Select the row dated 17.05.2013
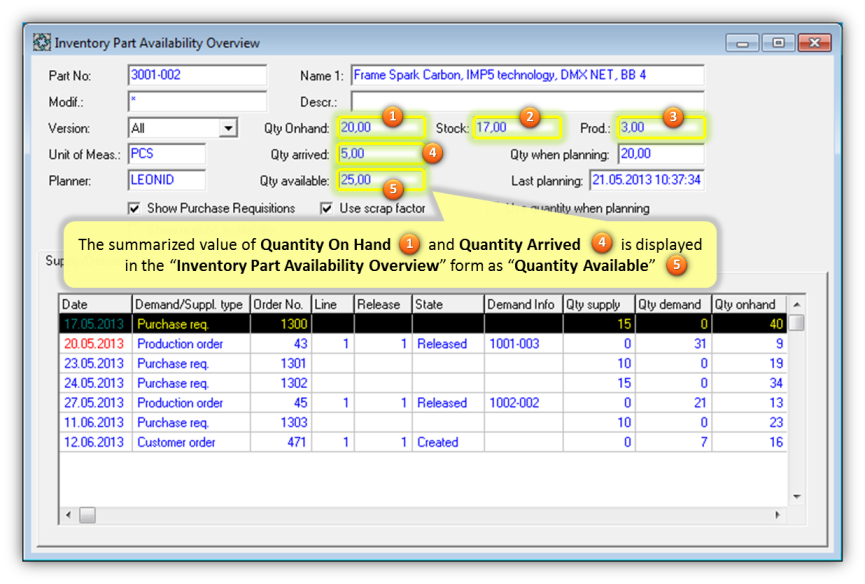Screen dimensions: 865x584 point(423,324)
